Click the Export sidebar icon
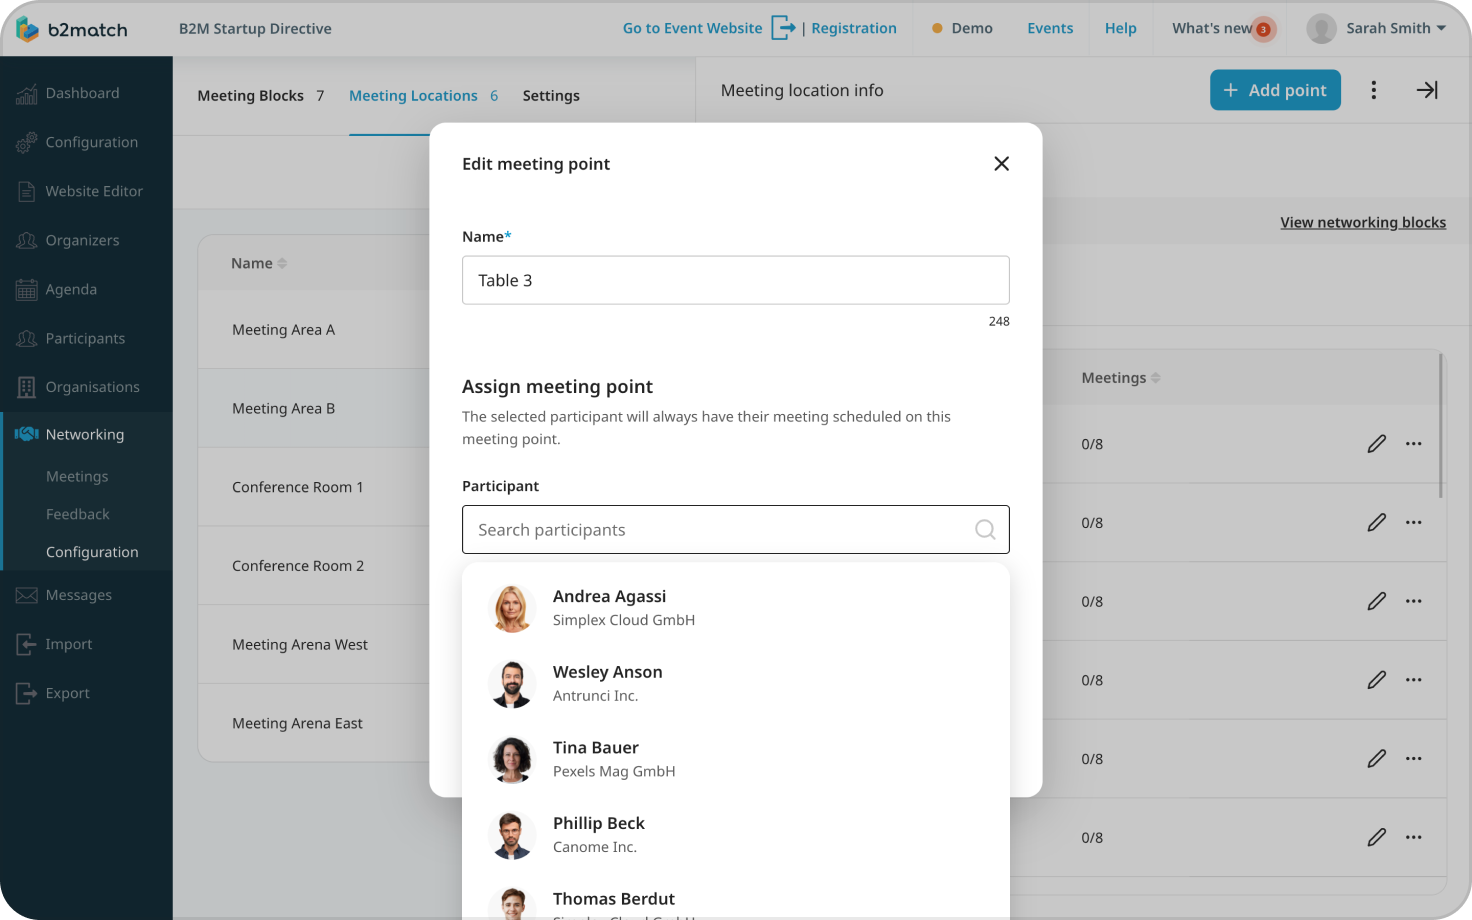Screen dimensions: 1472x920 click(x=27, y=693)
